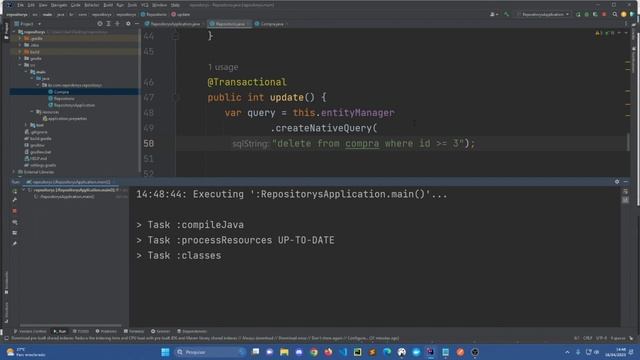Select build.gradle file in project tree
Viewport: 640px width, 360px height.
[x=38, y=139]
